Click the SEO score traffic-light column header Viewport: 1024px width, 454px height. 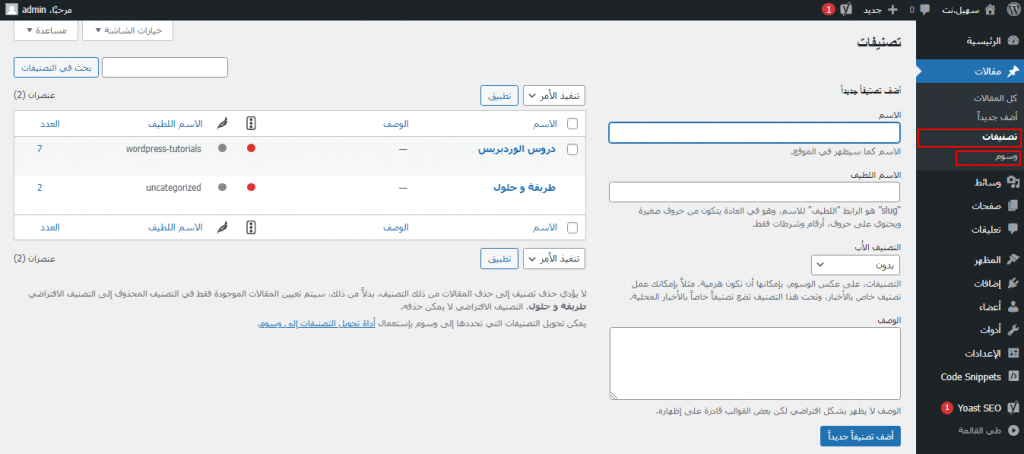click(x=251, y=124)
